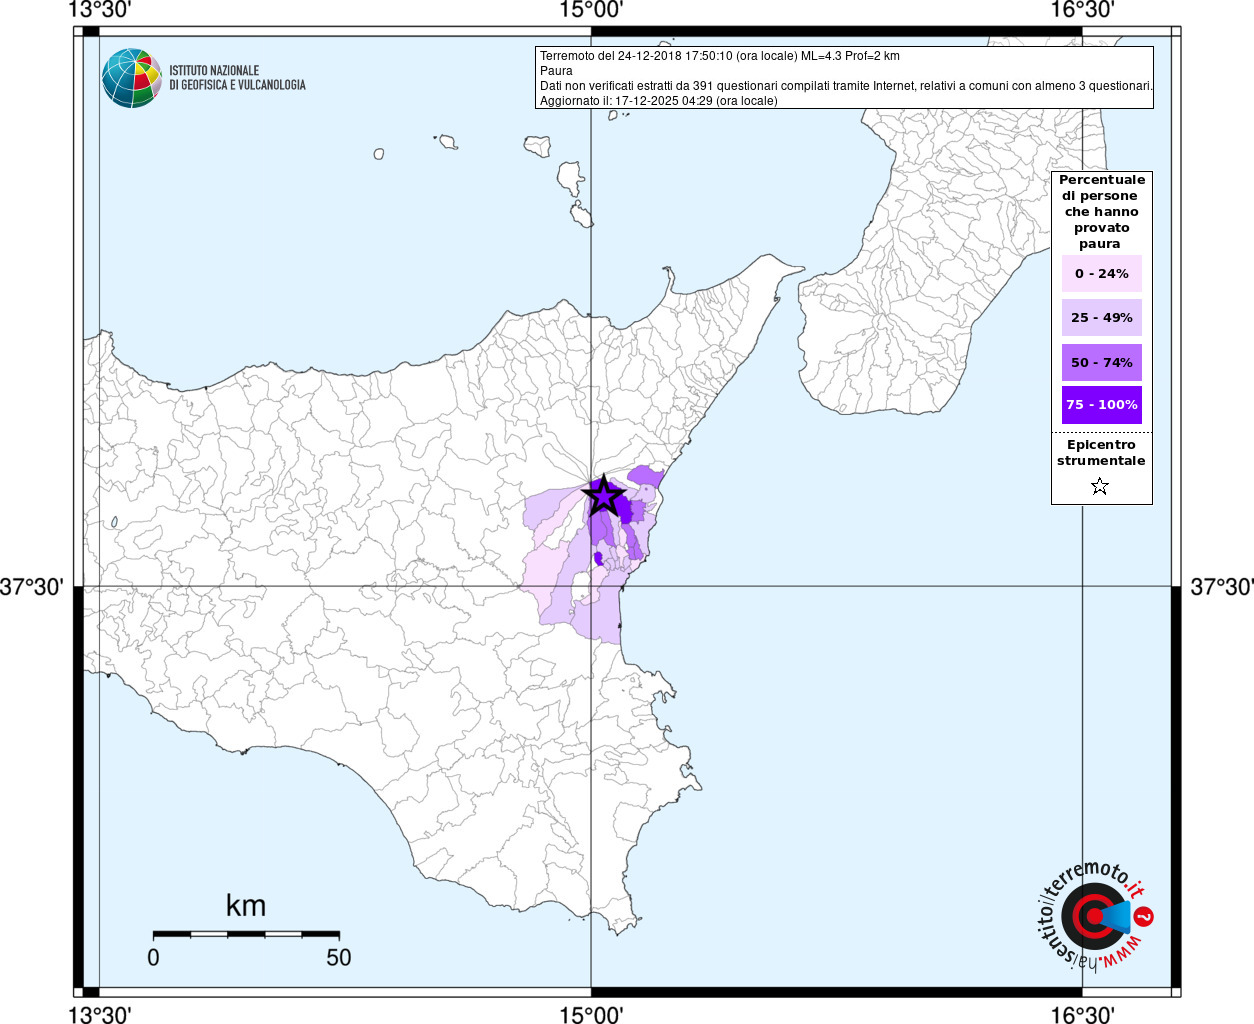Select the 50 - 74% legend swatch
Viewport: 1254px width, 1024px height.
coord(1101,362)
